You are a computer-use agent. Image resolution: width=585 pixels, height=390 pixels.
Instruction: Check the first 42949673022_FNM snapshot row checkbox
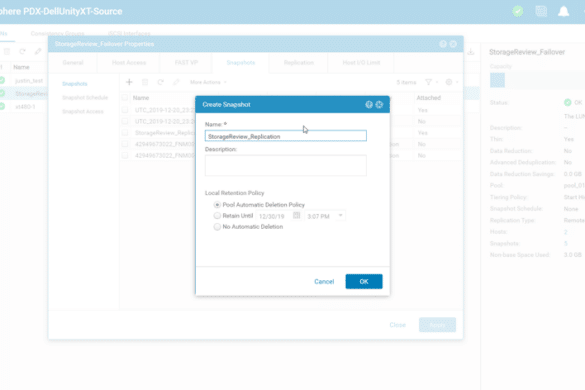click(x=125, y=144)
